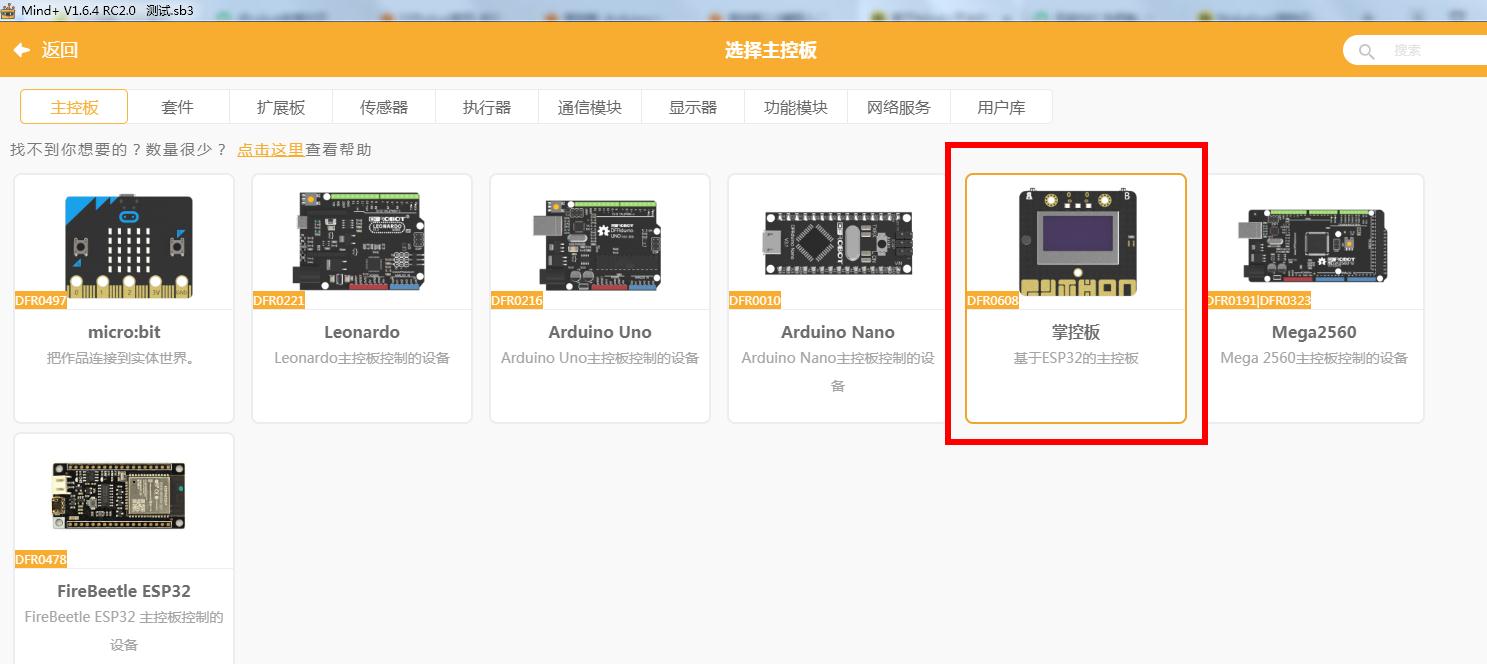Select the FireBeetle ESP32 board image
Image resolution: width=1487 pixels, height=664 pixels.
pyautogui.click(x=119, y=496)
